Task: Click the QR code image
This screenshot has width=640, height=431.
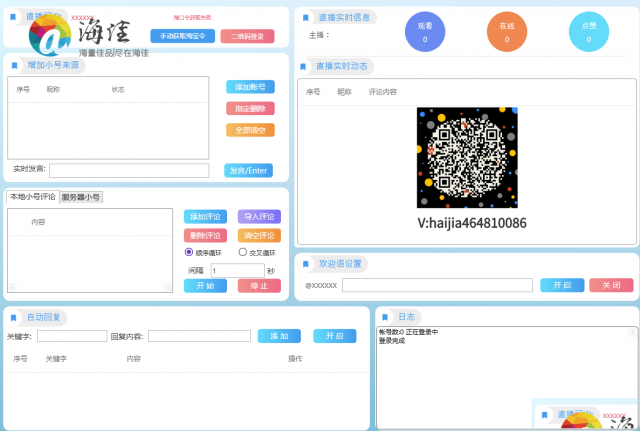Action: [467, 158]
